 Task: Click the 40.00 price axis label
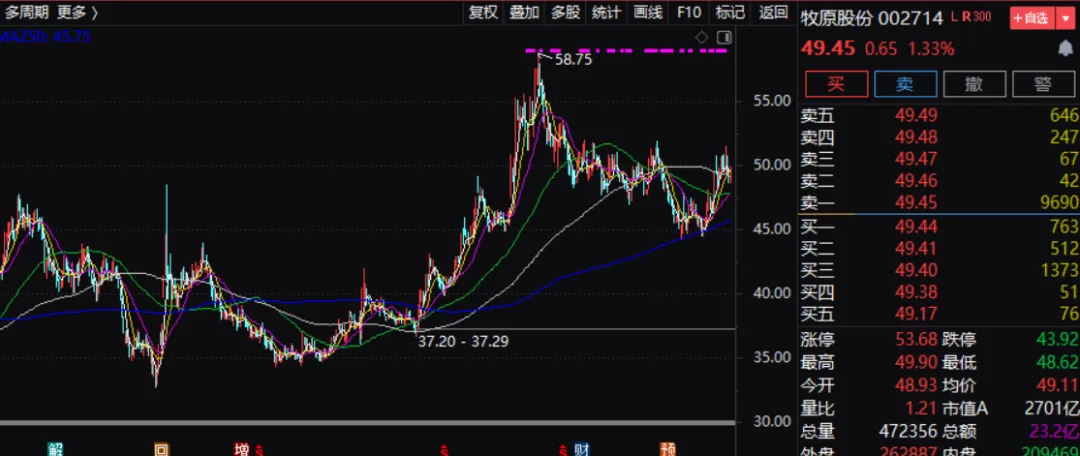pos(771,293)
